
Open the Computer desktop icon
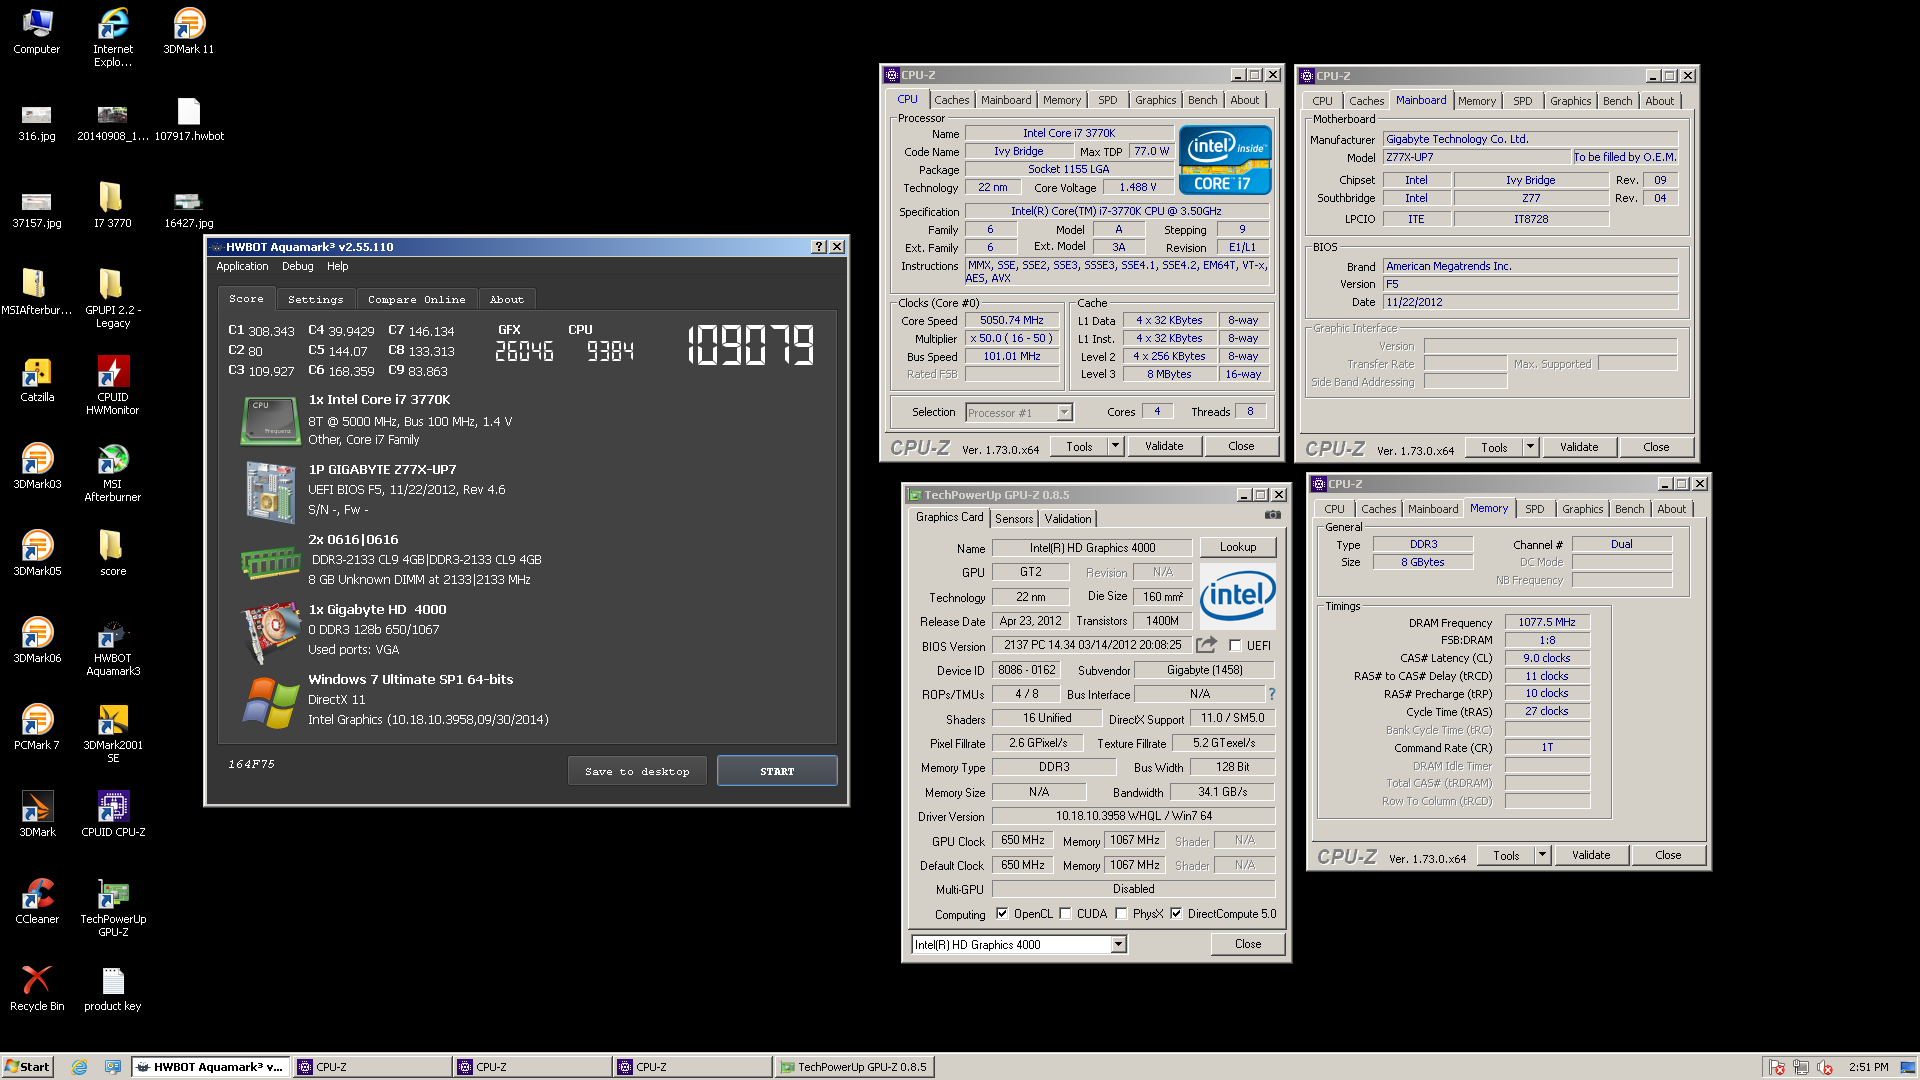pos(37,31)
